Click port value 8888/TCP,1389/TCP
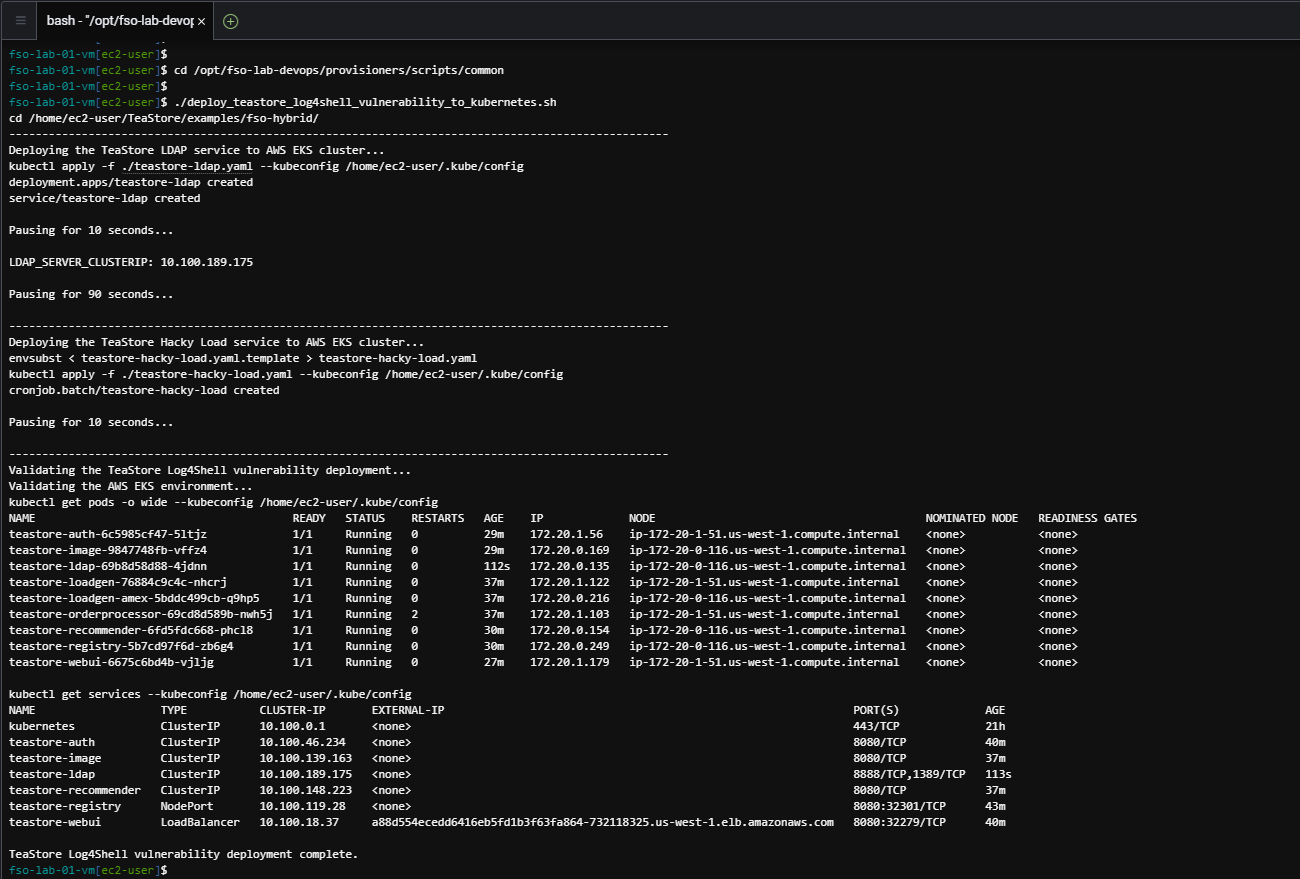 tap(909, 774)
